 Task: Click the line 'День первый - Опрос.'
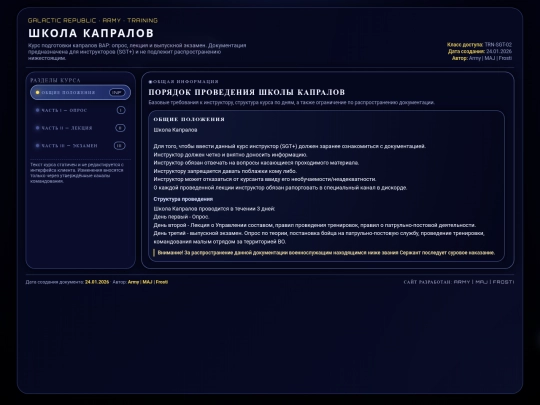pos(181,217)
